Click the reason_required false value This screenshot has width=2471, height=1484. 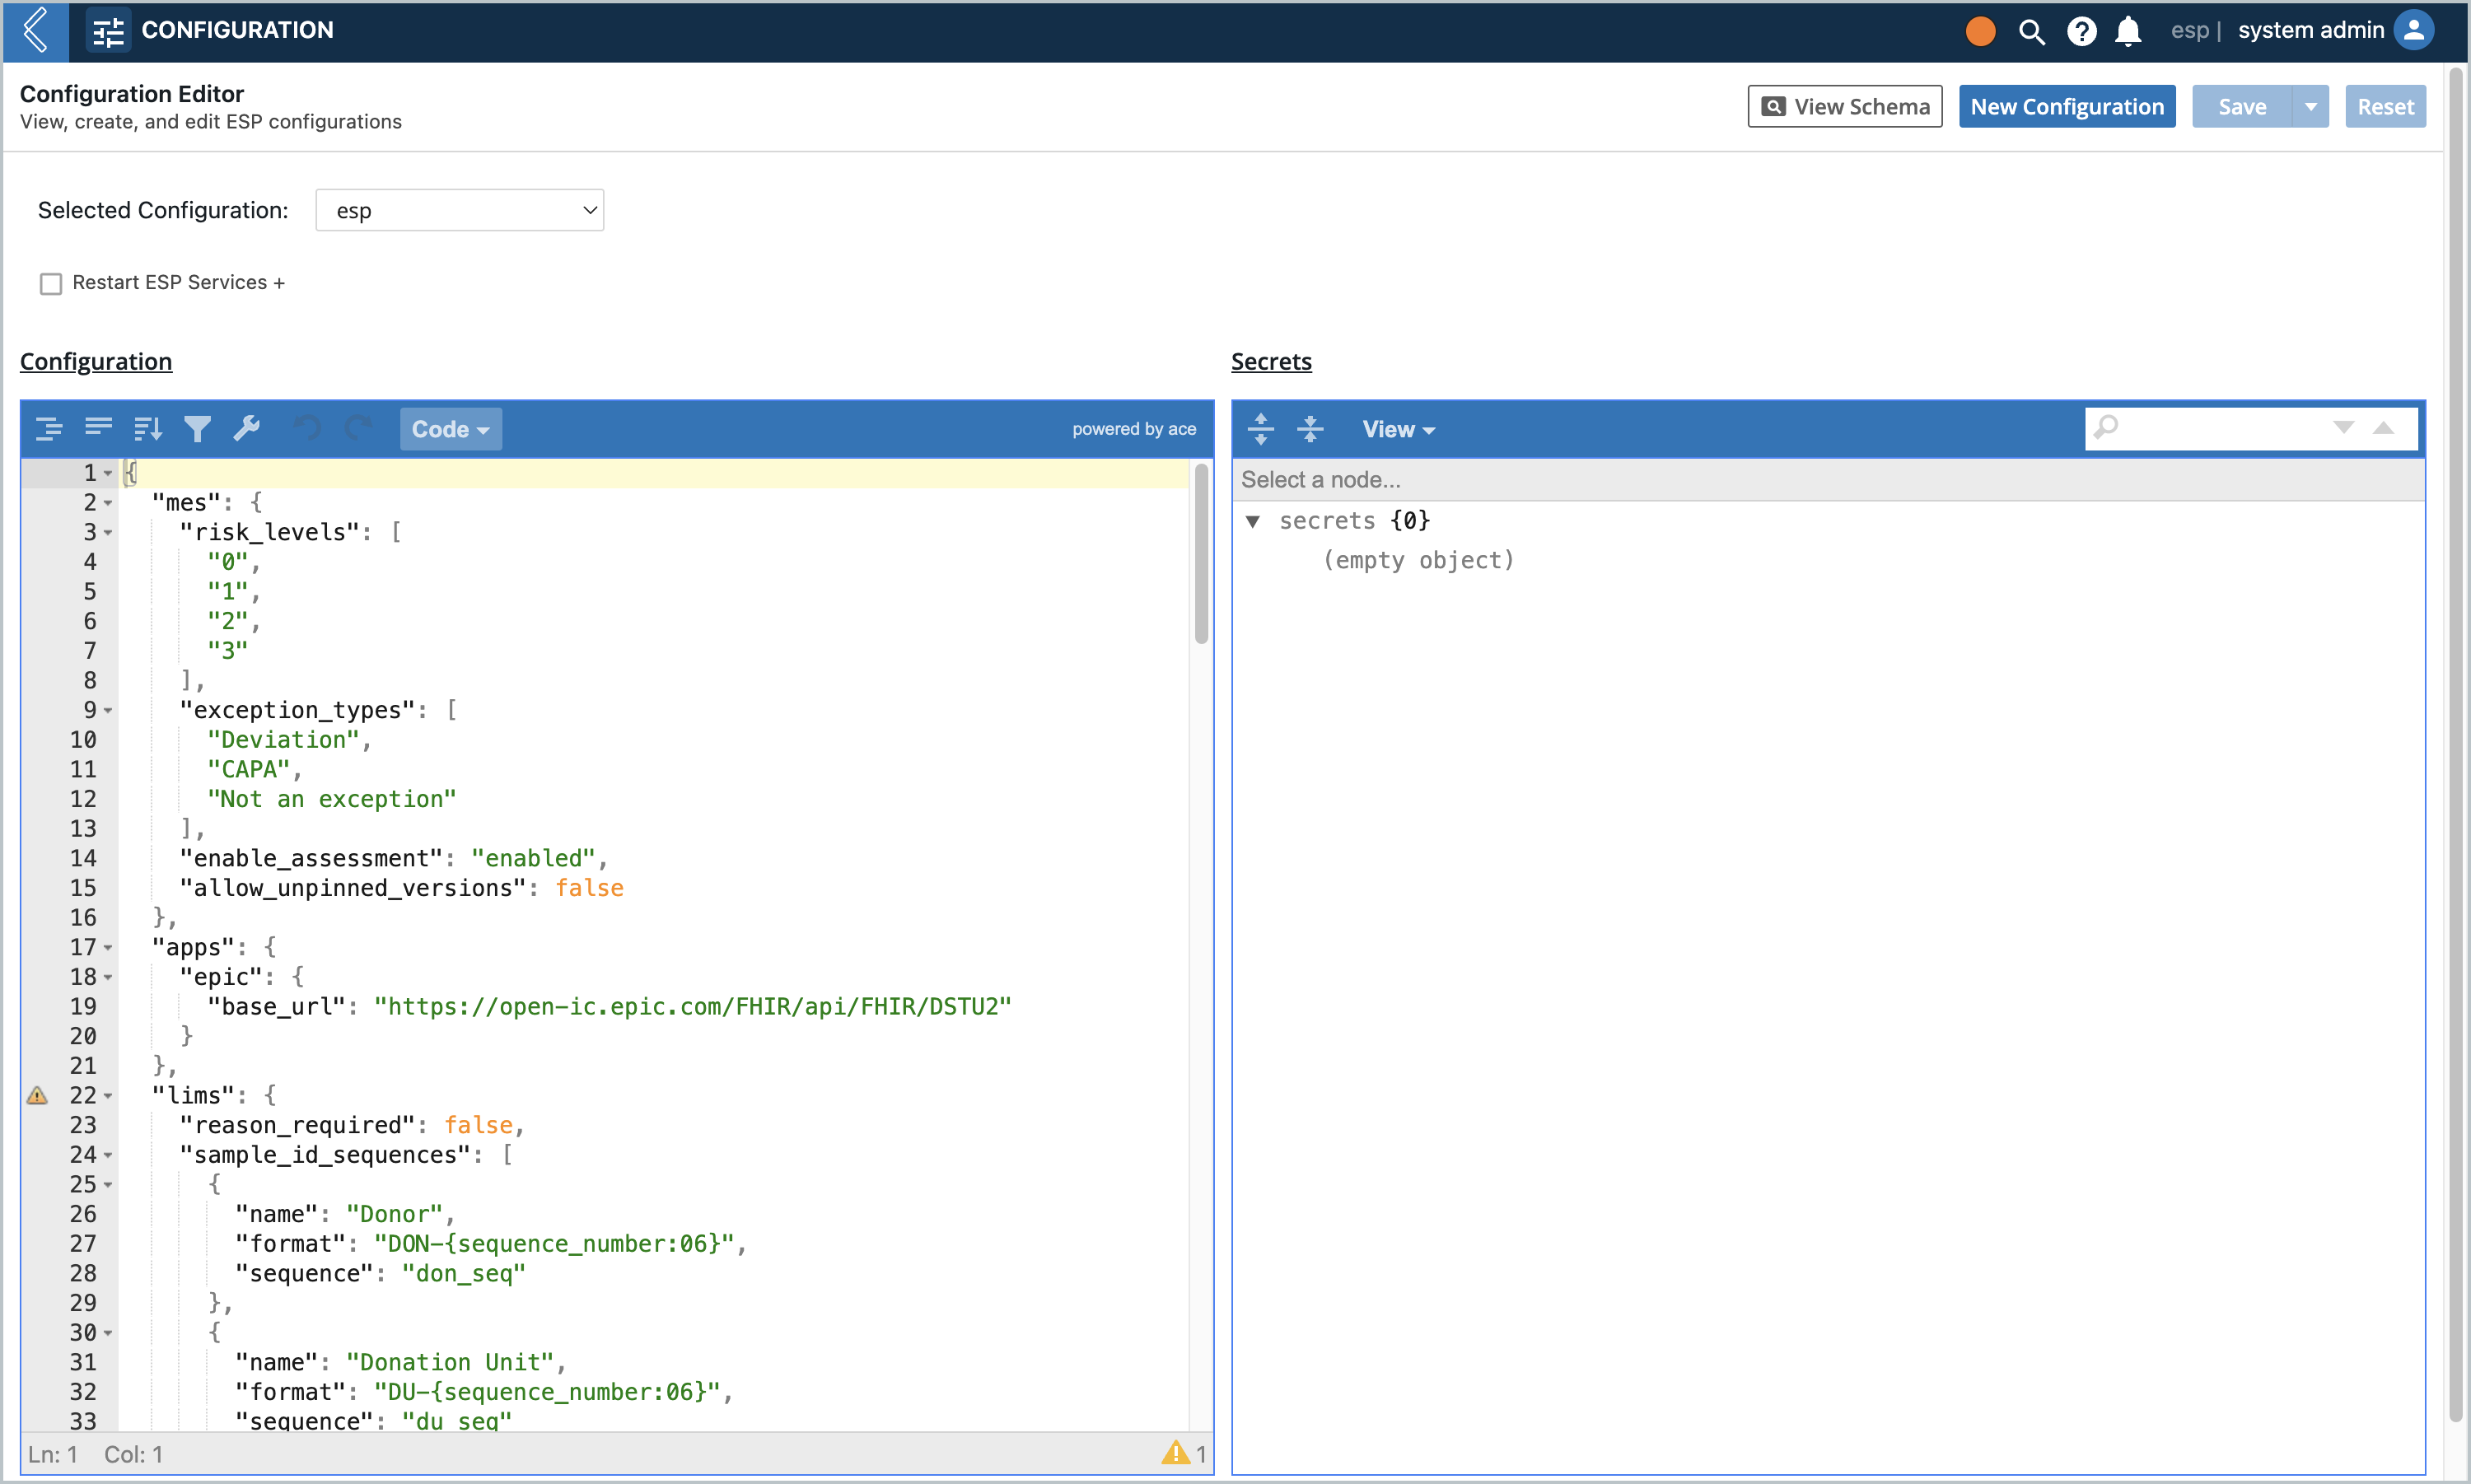478,1126
